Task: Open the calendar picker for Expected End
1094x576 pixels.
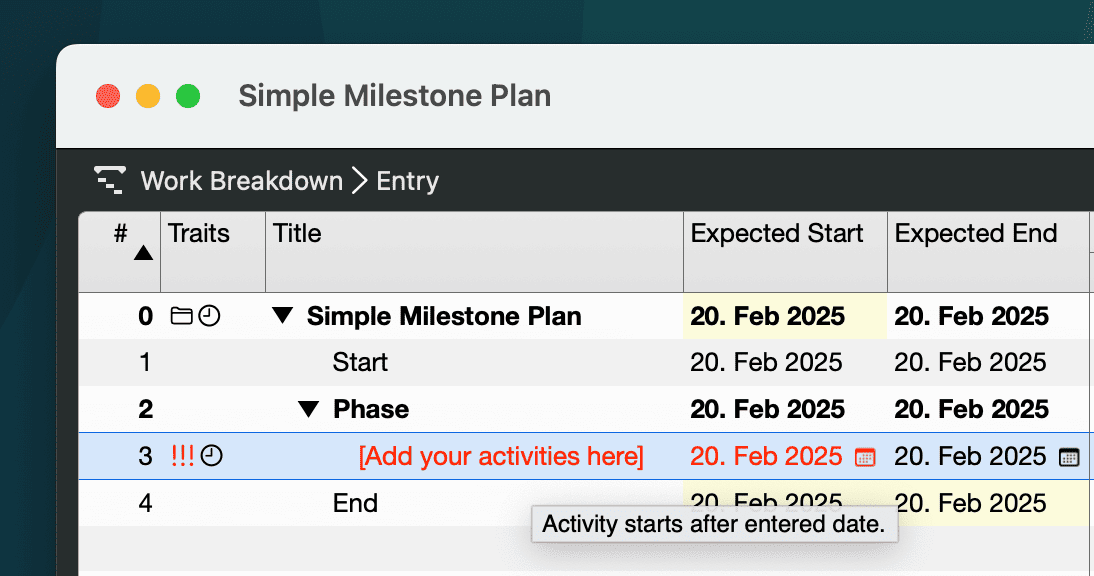Action: pos(1070,457)
